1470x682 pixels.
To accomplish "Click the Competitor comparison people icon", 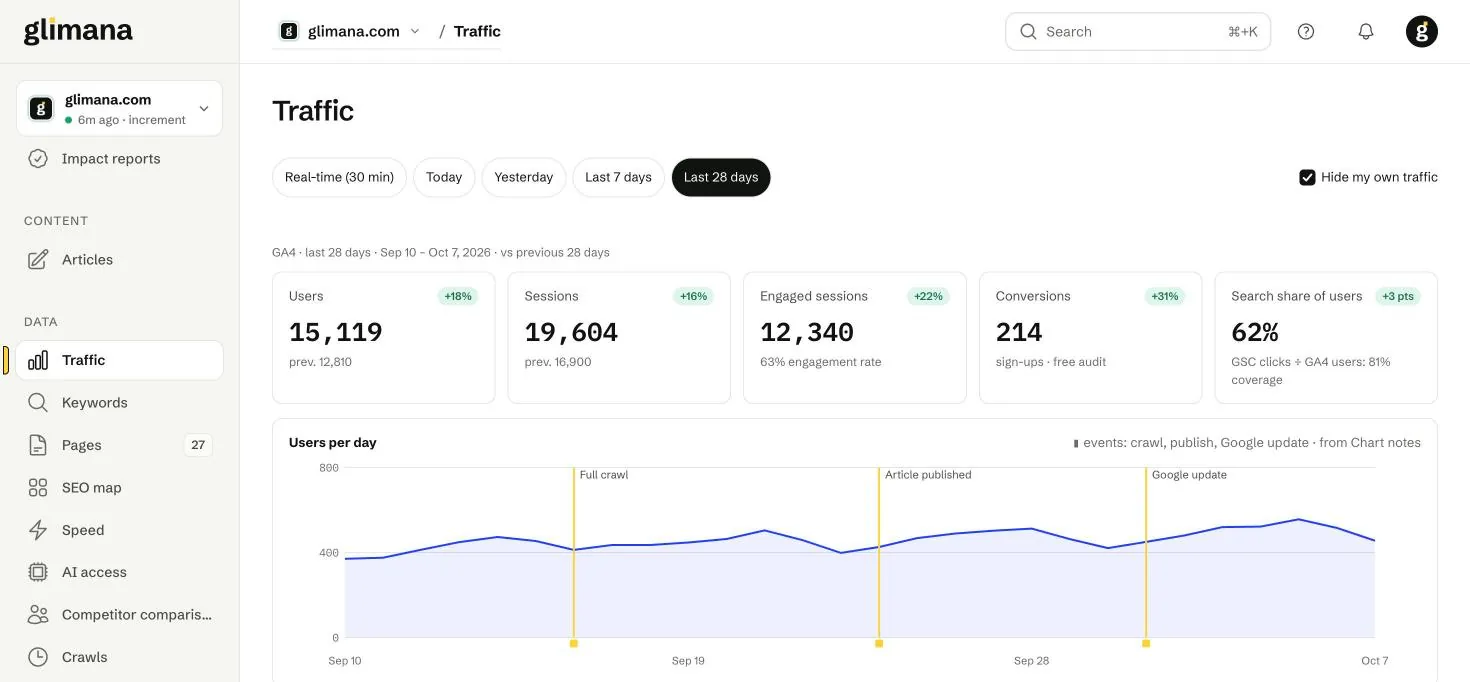I will click(x=38, y=615).
